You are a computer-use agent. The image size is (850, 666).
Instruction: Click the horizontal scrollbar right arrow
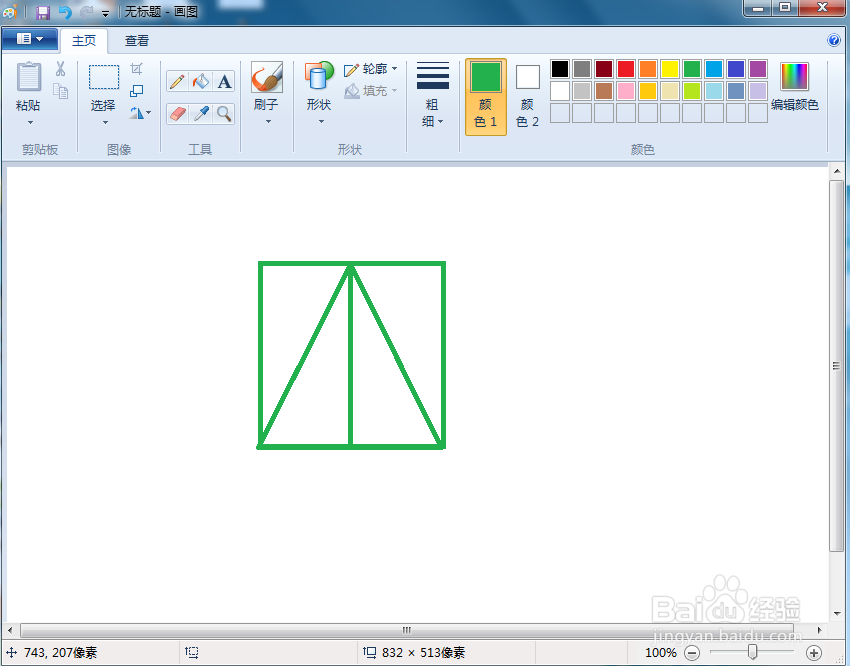[x=820, y=630]
